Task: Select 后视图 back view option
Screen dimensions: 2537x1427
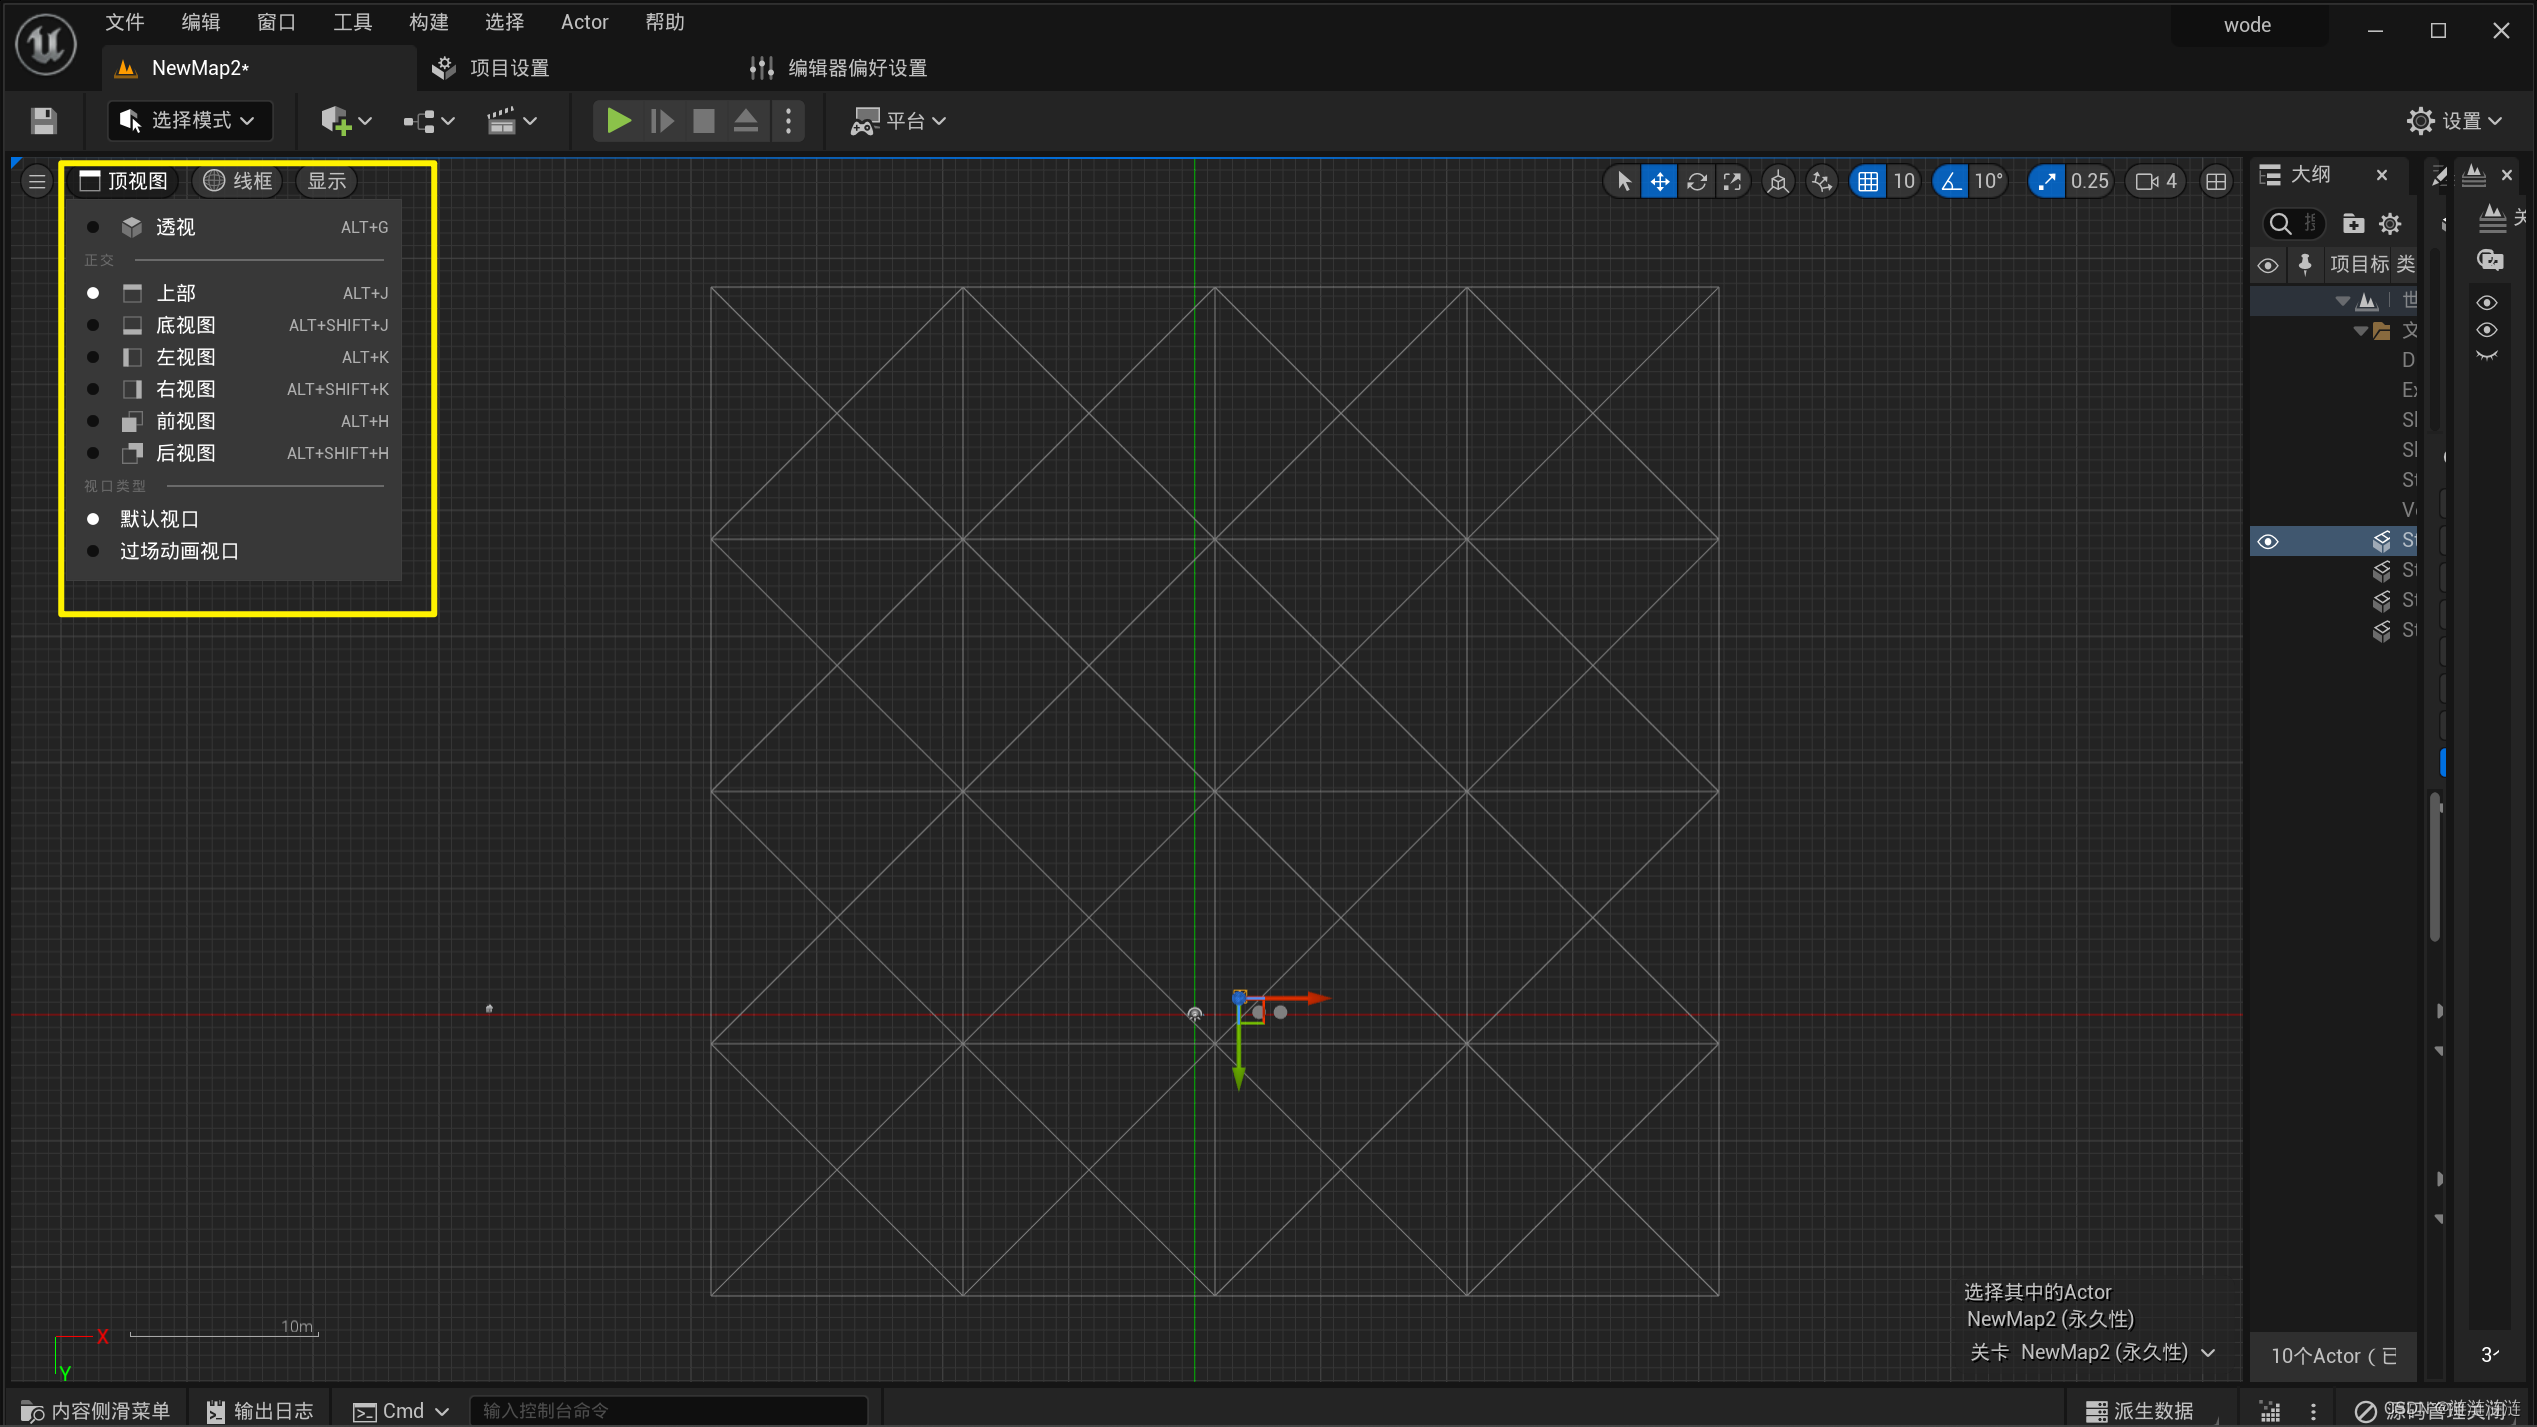Action: pyautogui.click(x=237, y=453)
